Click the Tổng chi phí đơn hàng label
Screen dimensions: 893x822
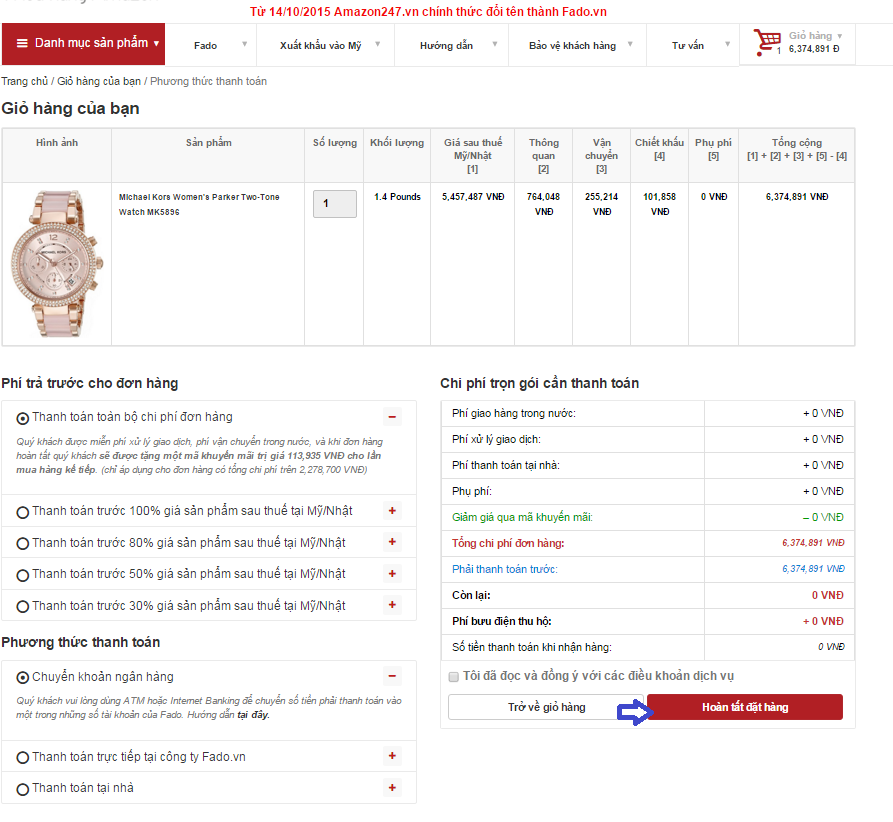pos(508,543)
